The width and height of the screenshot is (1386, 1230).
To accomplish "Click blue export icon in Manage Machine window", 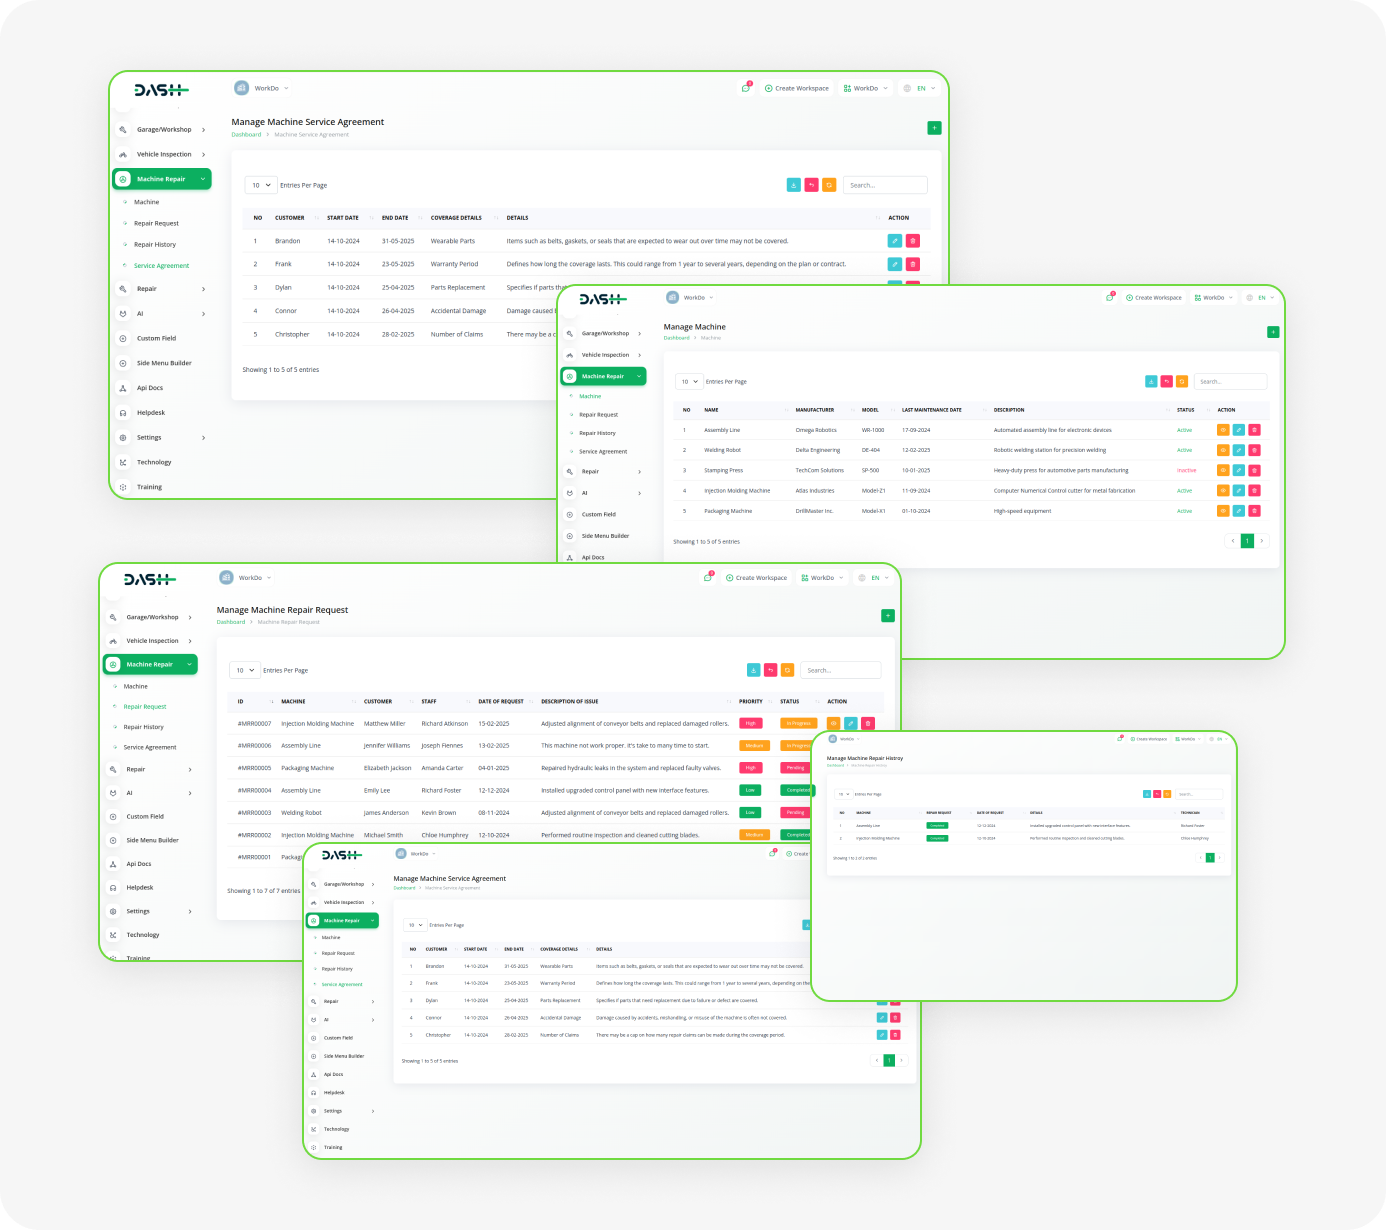I will (1151, 381).
